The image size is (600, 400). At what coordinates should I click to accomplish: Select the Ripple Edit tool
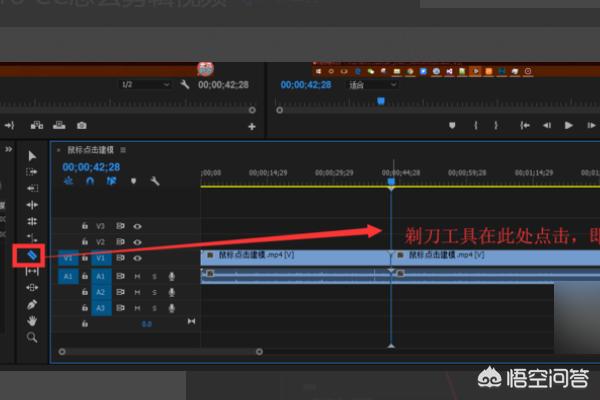[x=32, y=187]
